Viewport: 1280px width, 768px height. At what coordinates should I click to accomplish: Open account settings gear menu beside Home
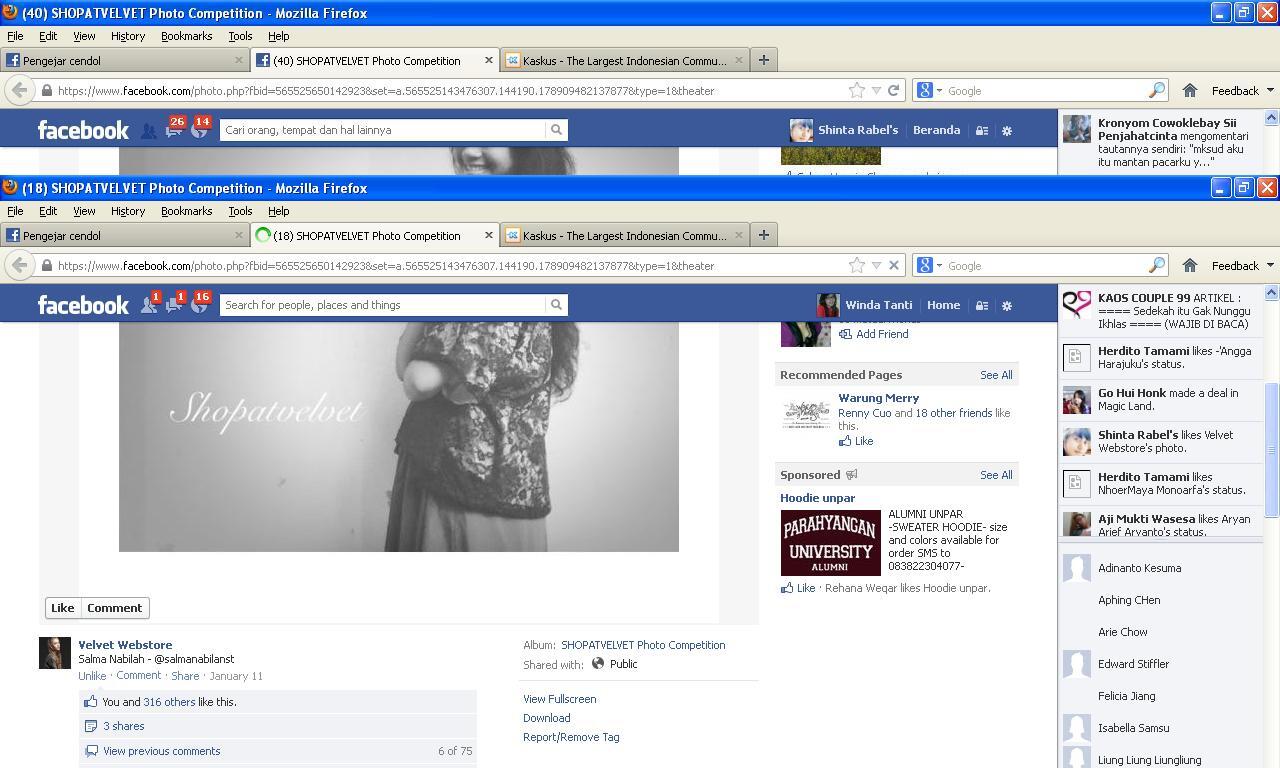click(1007, 306)
